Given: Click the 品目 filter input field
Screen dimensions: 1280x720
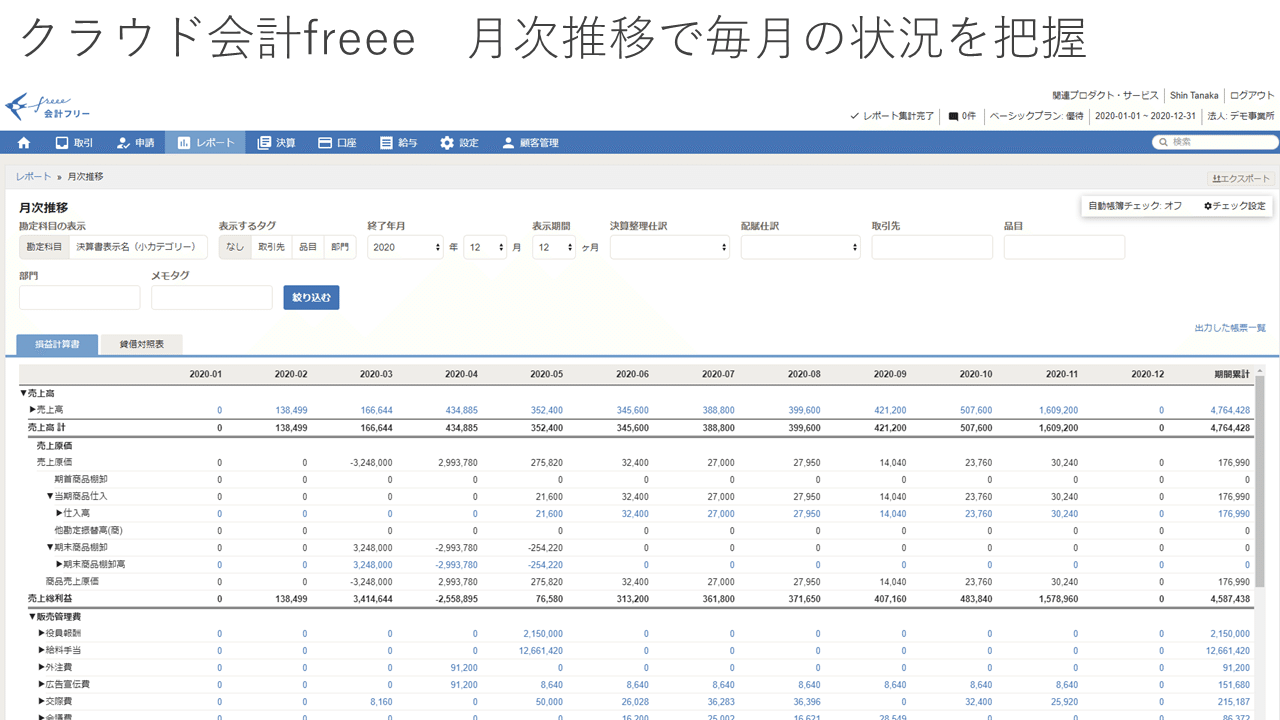Looking at the screenshot, I should point(1064,247).
